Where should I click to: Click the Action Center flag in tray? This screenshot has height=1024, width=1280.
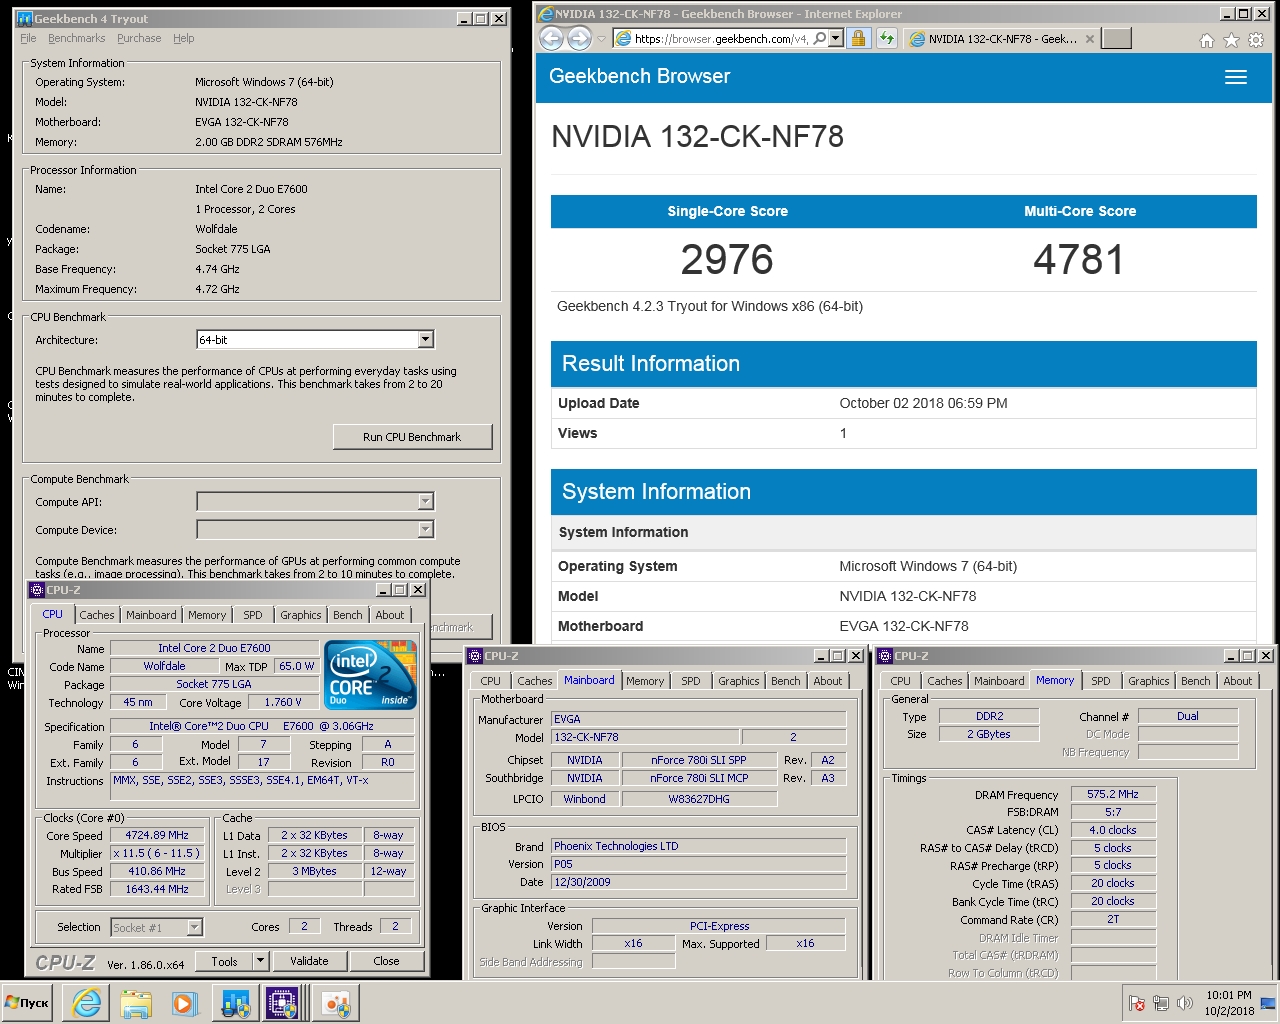1137,1003
